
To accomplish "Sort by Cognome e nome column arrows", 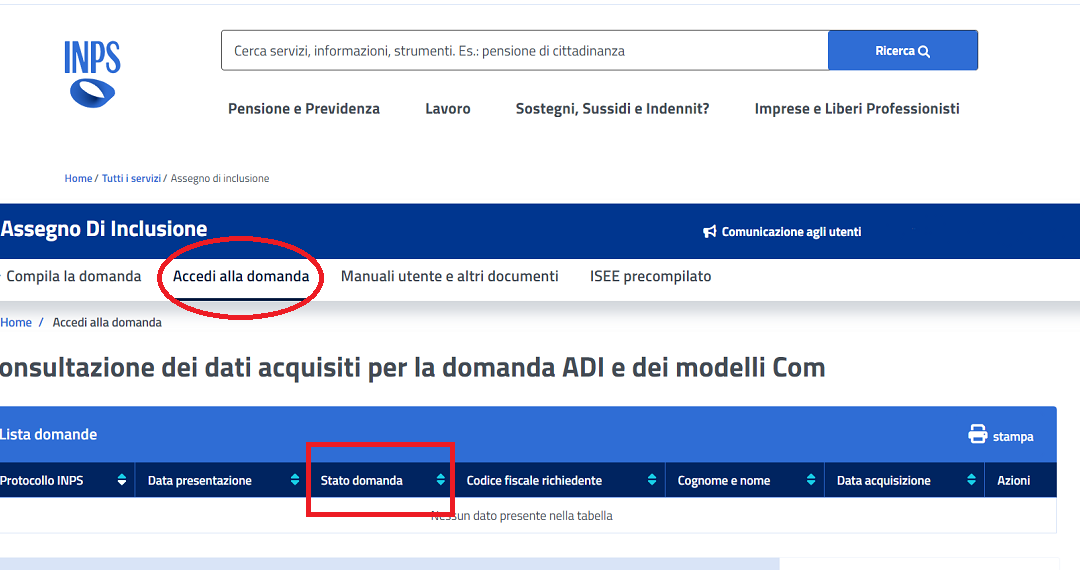I will [811, 480].
